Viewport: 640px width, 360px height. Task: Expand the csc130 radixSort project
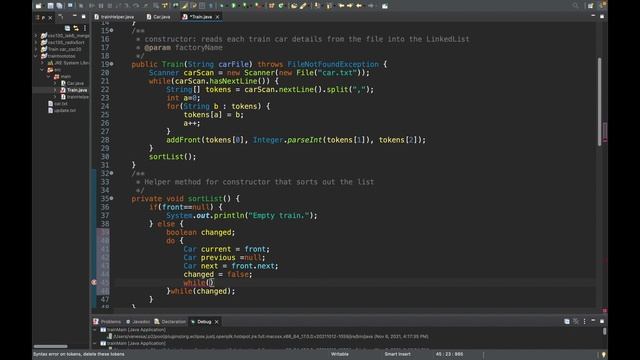point(36,42)
